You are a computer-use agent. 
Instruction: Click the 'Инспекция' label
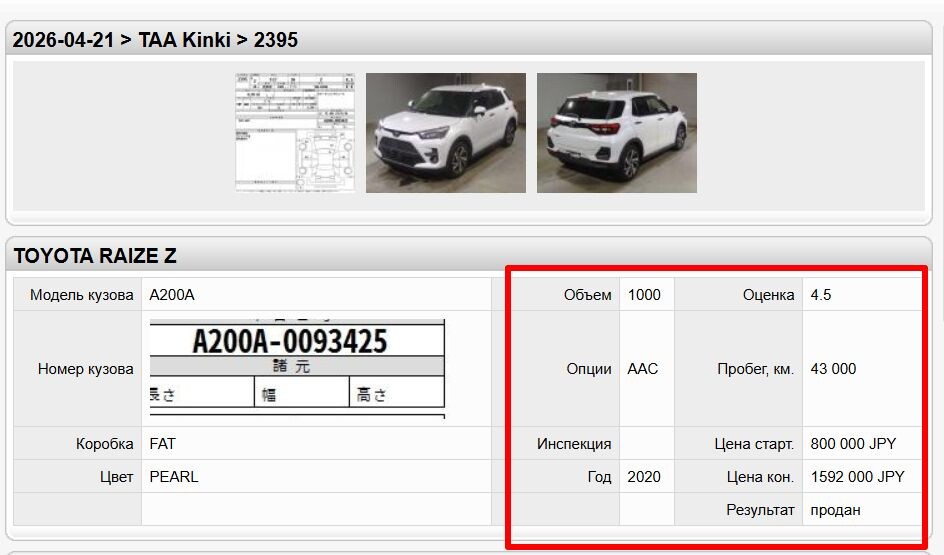(x=574, y=444)
